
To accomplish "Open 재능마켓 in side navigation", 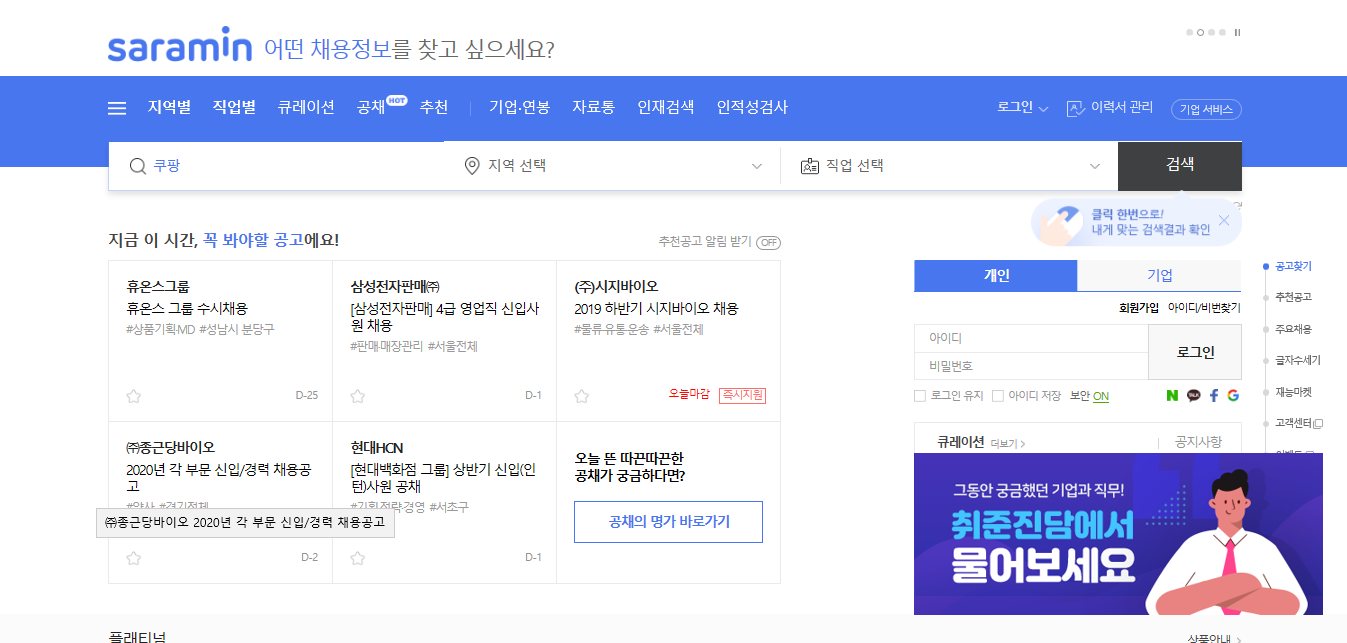I will pos(1293,392).
